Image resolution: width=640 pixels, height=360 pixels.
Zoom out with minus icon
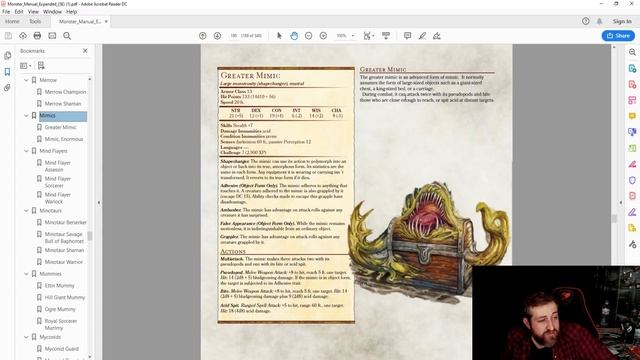309,36
